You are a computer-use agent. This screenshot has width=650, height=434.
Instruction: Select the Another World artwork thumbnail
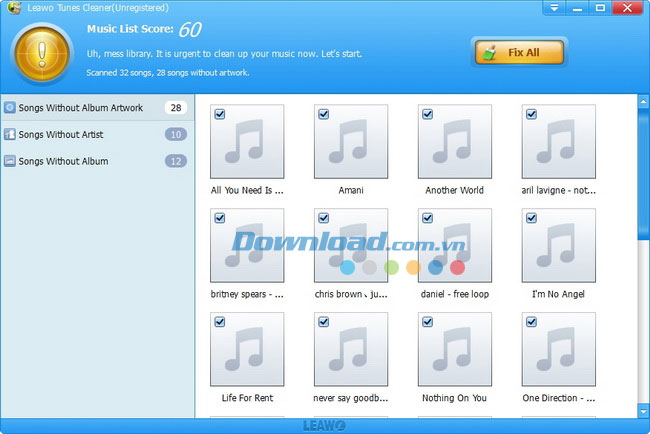tap(455, 141)
